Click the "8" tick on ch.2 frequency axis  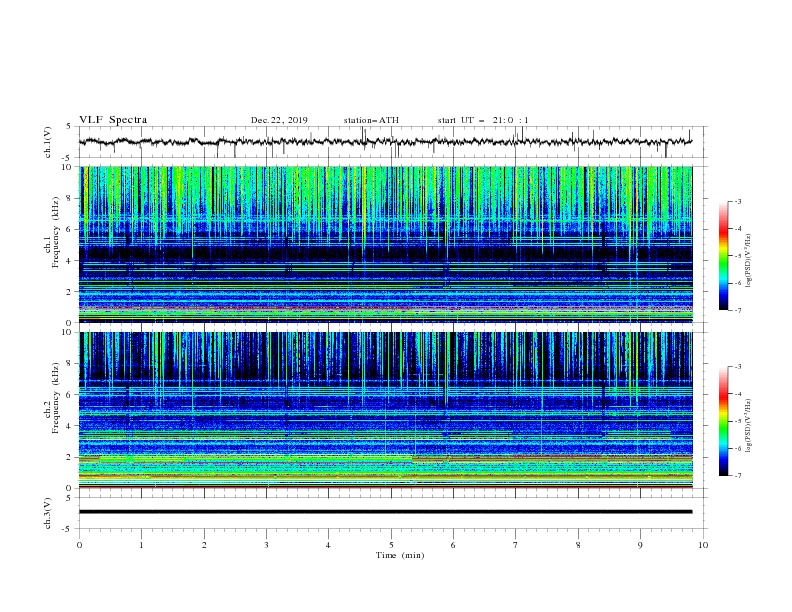point(71,364)
